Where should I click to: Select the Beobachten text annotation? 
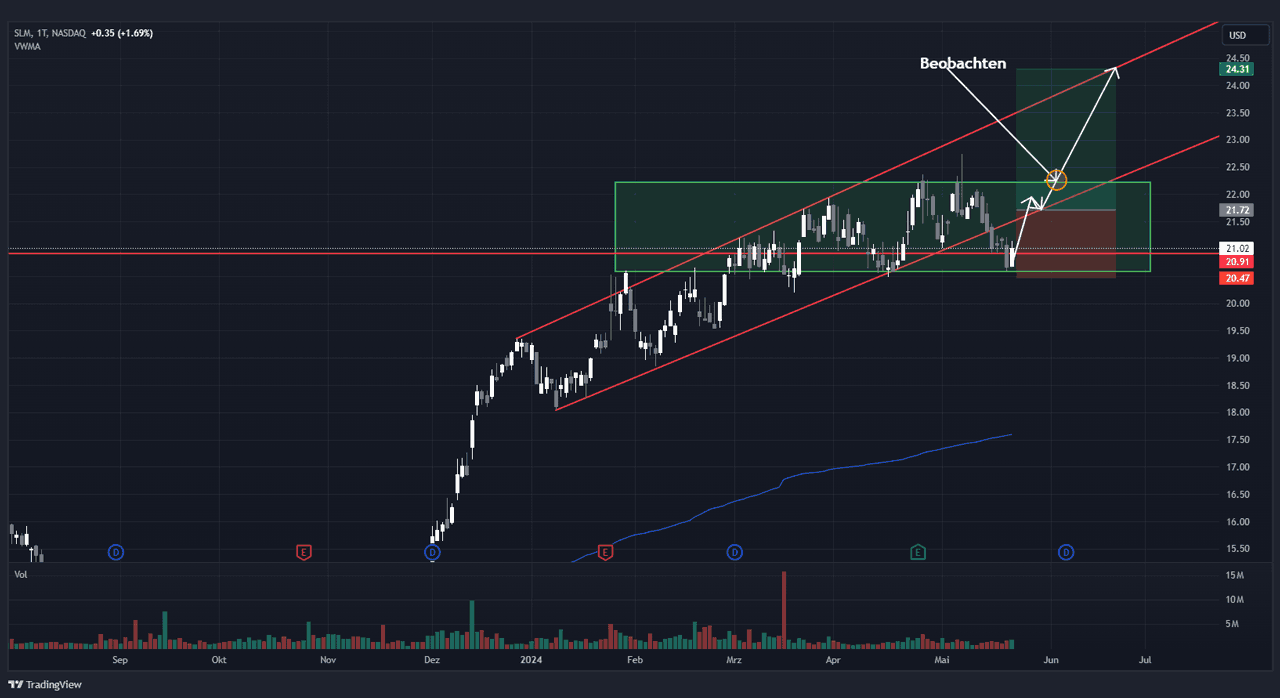pos(963,63)
